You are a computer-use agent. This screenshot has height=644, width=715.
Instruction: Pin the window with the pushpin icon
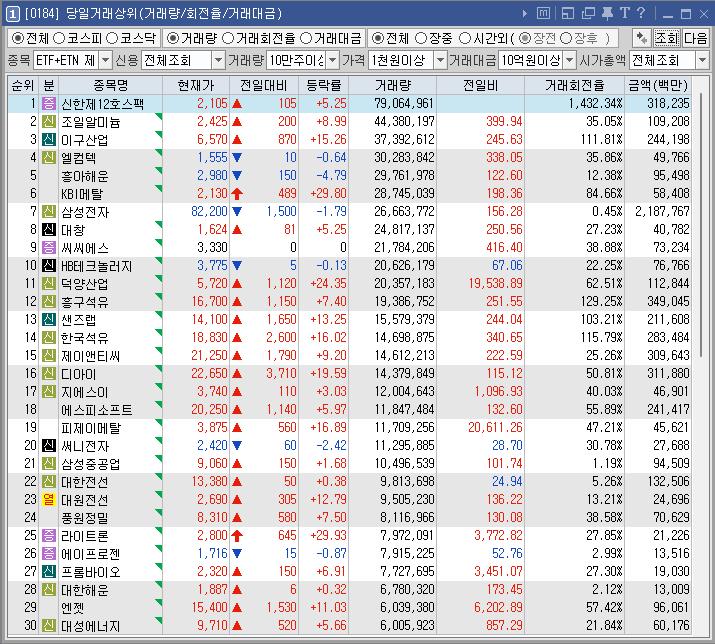(x=607, y=13)
